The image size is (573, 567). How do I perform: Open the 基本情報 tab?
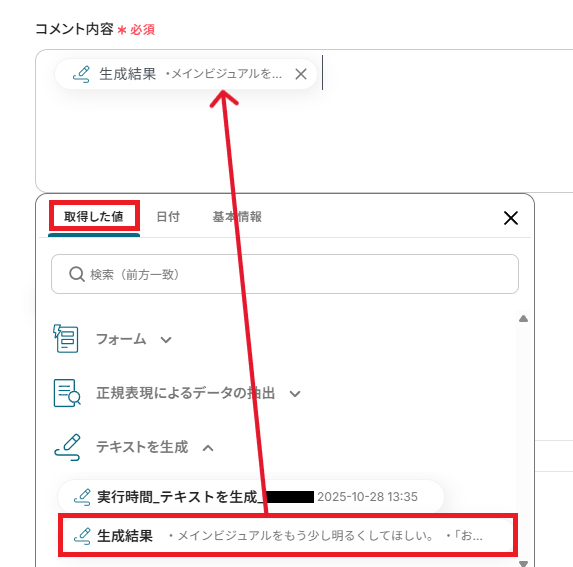pyautogui.click(x=237, y=217)
